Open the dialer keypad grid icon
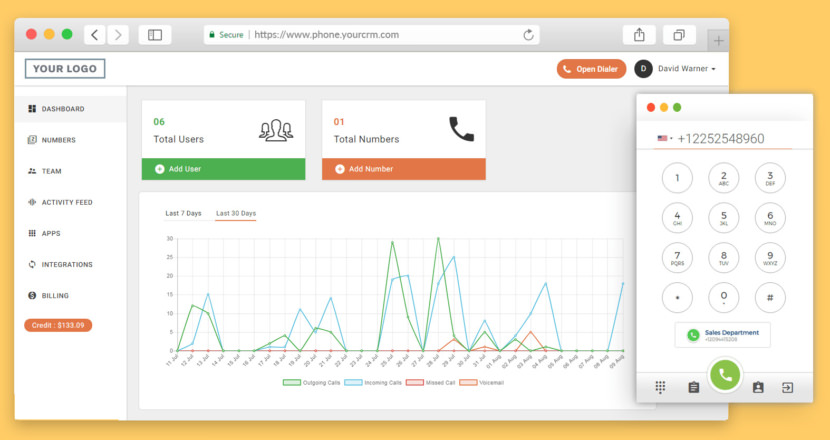The image size is (830, 440). (660, 388)
